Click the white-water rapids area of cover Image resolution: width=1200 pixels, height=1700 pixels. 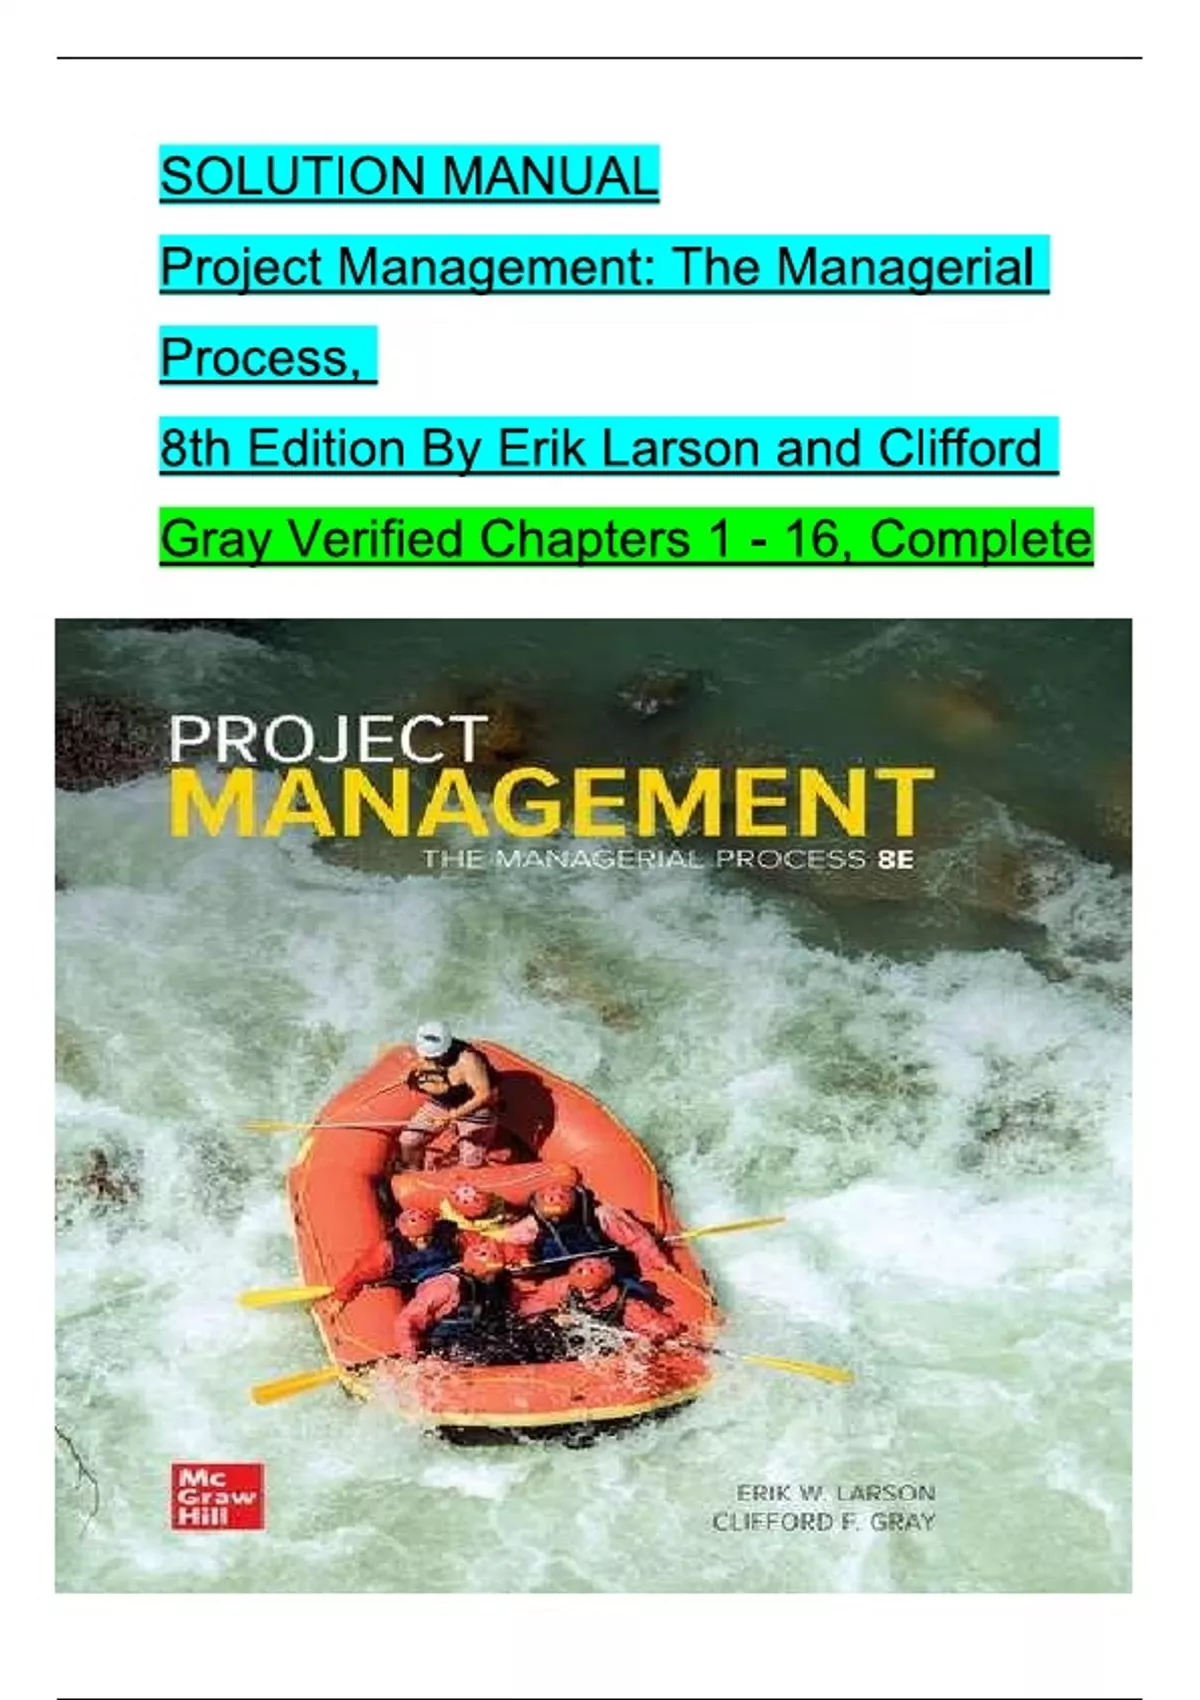pyautogui.click(x=900, y=1100)
